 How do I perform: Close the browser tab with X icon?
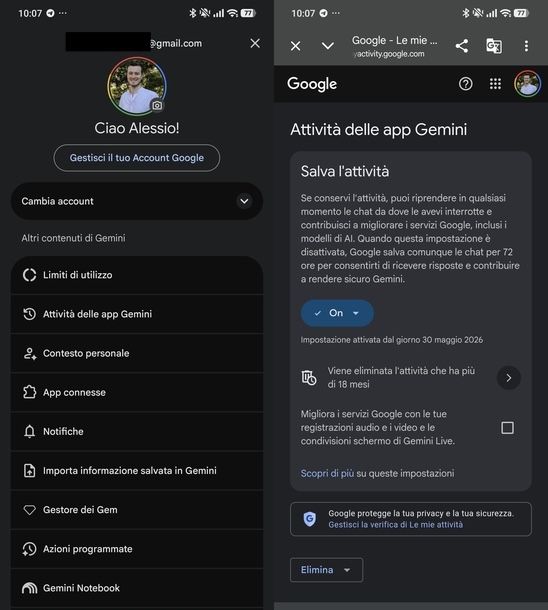296,46
